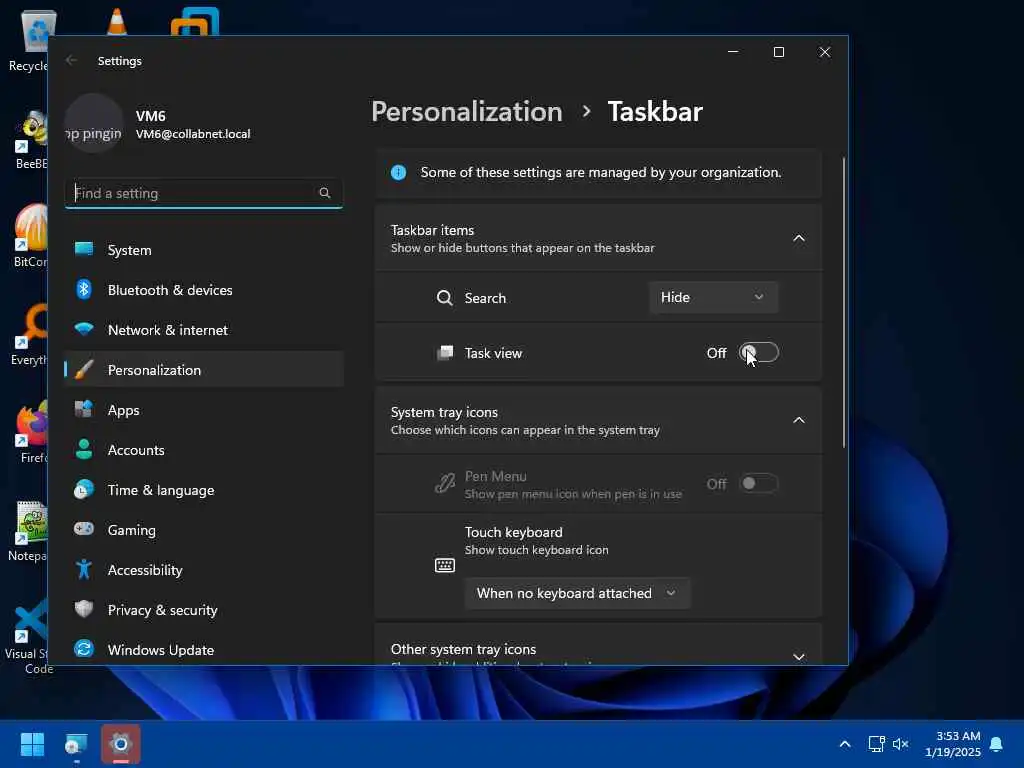Click the Time & language clock icon
Image resolution: width=1024 pixels, height=768 pixels.
pos(84,489)
